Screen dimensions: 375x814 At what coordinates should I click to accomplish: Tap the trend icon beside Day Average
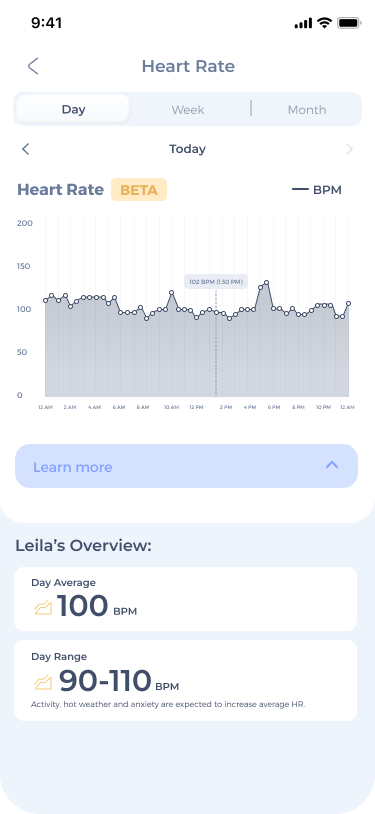[43, 607]
